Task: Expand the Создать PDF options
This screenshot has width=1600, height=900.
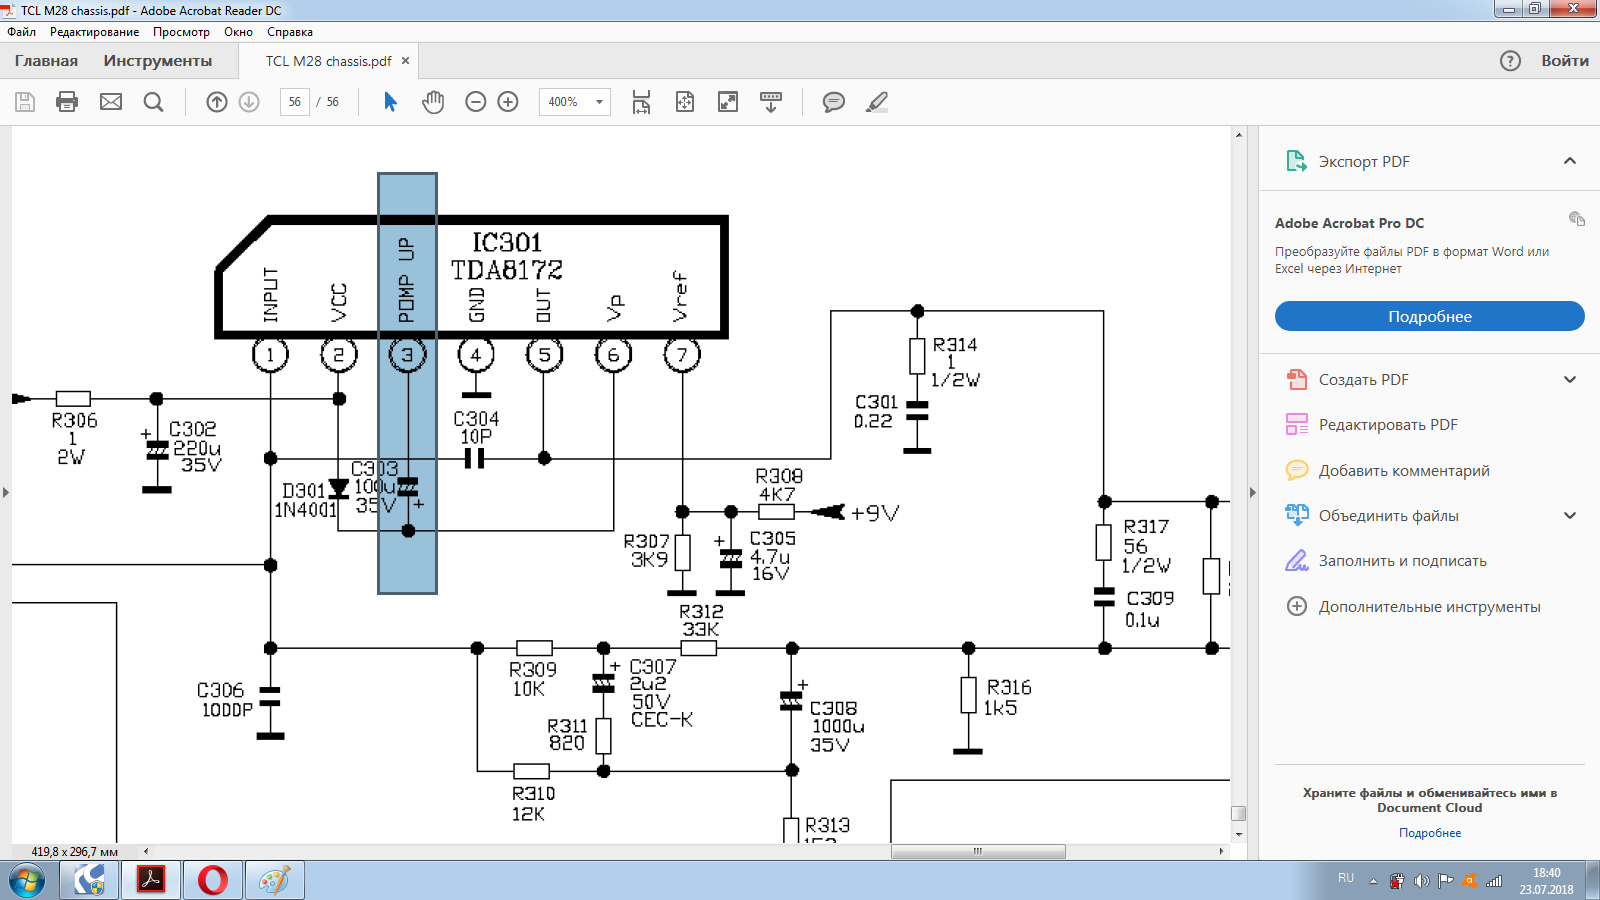Action: point(1569,380)
